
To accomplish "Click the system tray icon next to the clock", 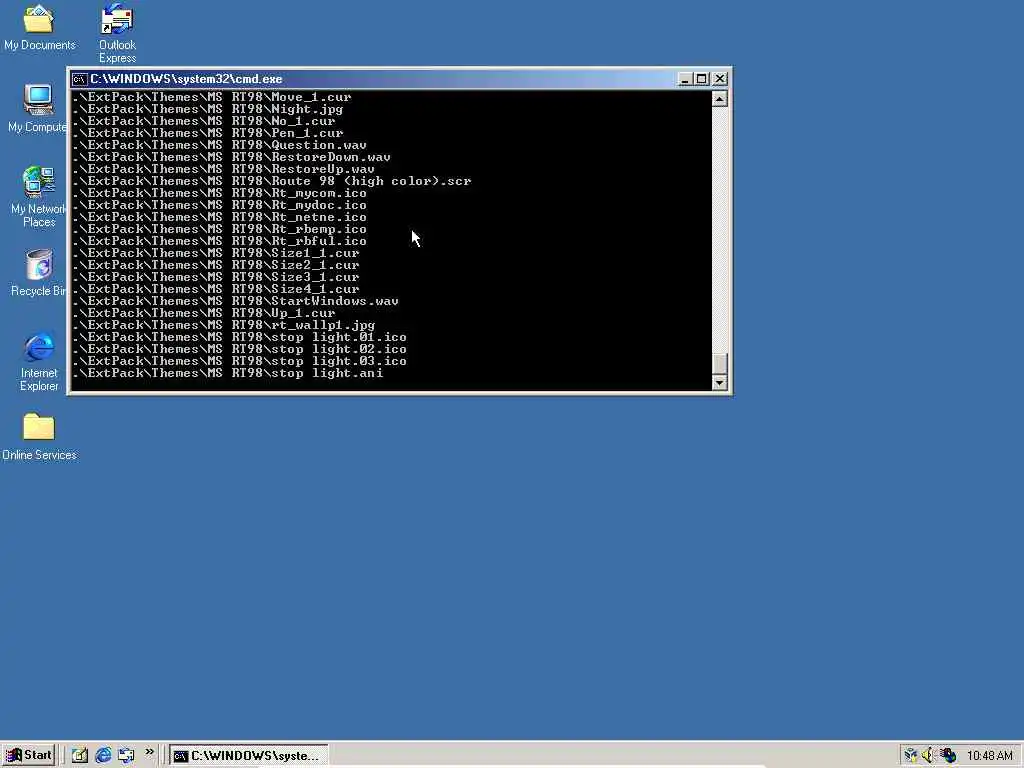I will 948,756.
